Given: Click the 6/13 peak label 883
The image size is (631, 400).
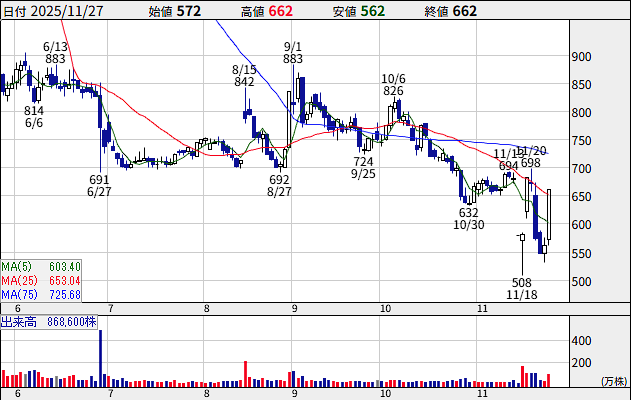Looking at the screenshot, I should pos(55,59).
